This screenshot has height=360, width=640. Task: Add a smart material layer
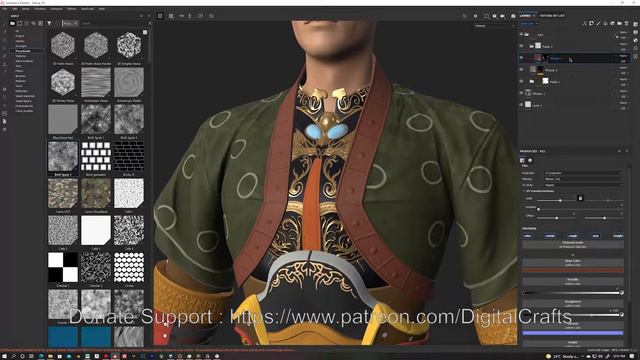(x=612, y=24)
